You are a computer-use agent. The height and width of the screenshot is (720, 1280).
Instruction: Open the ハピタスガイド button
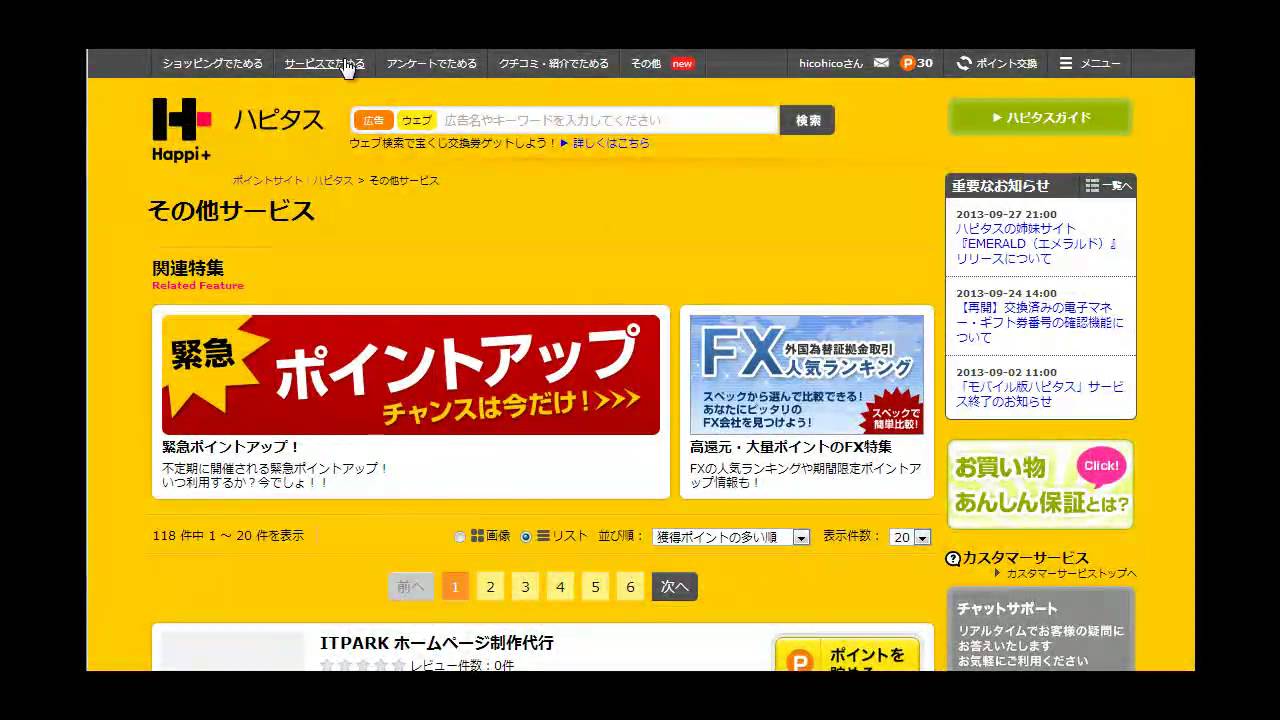click(1040, 117)
